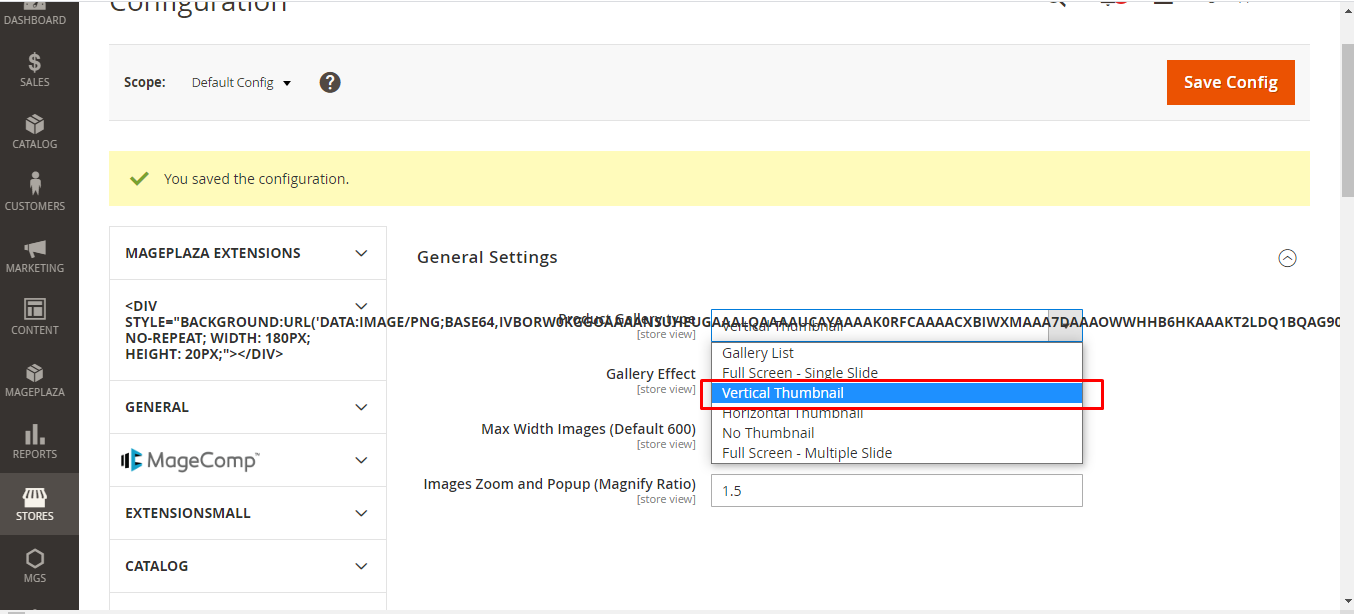Click the Scope label text
Viewport: 1354px width, 614px height.
click(145, 82)
